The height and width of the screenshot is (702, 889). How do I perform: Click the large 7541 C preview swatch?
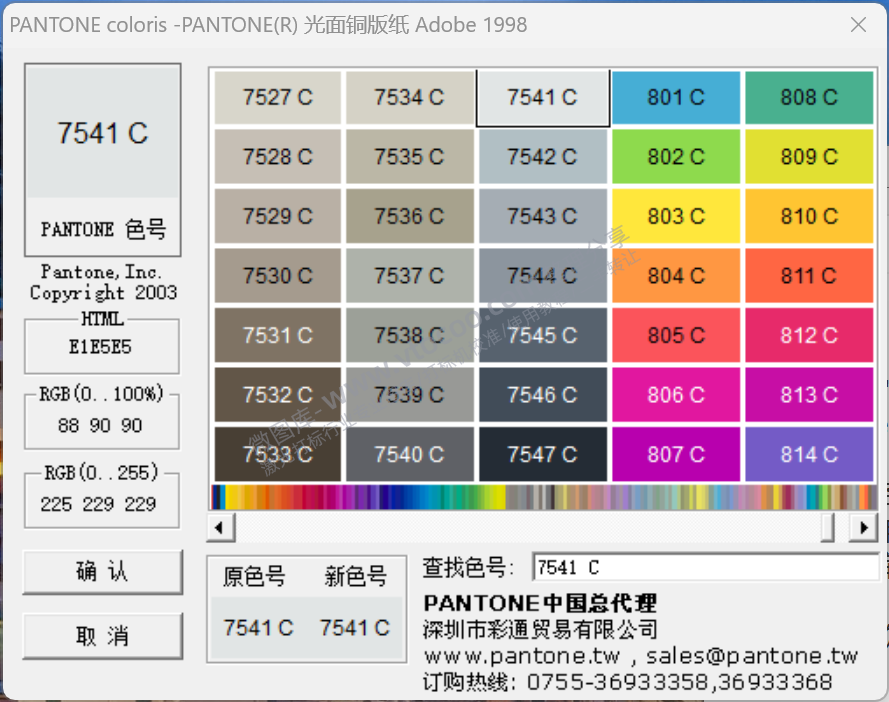(x=101, y=133)
